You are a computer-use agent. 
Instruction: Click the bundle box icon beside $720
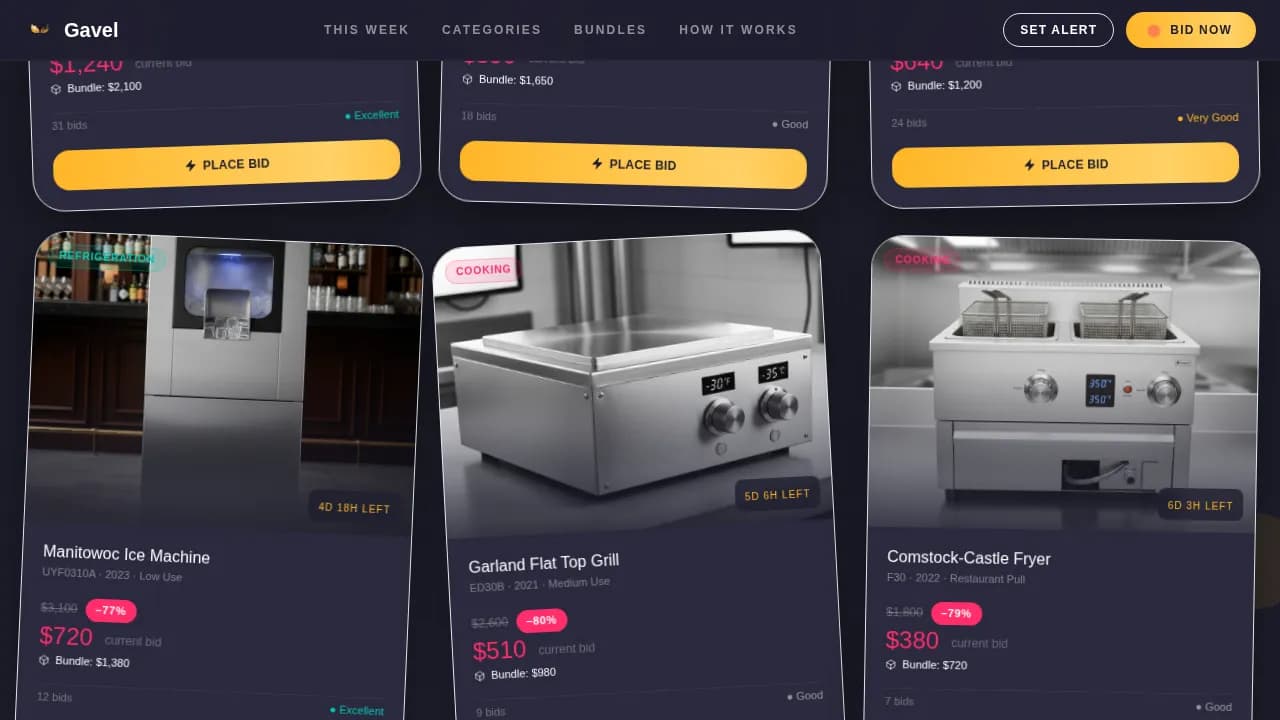[891, 664]
